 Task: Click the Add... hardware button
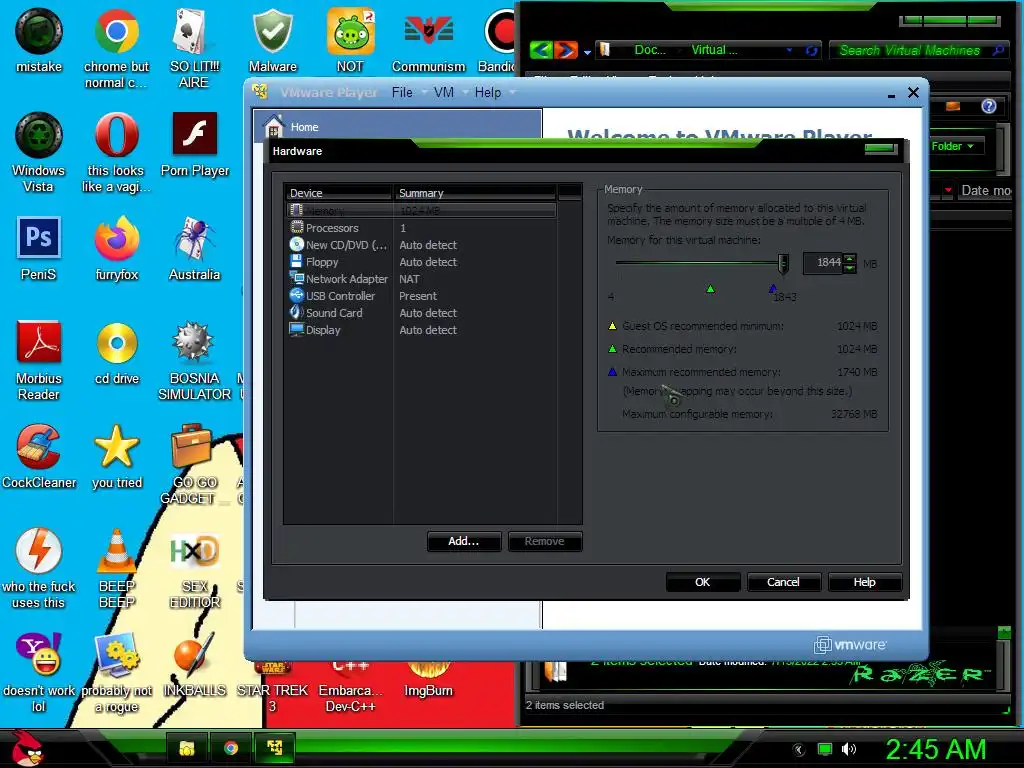click(464, 541)
